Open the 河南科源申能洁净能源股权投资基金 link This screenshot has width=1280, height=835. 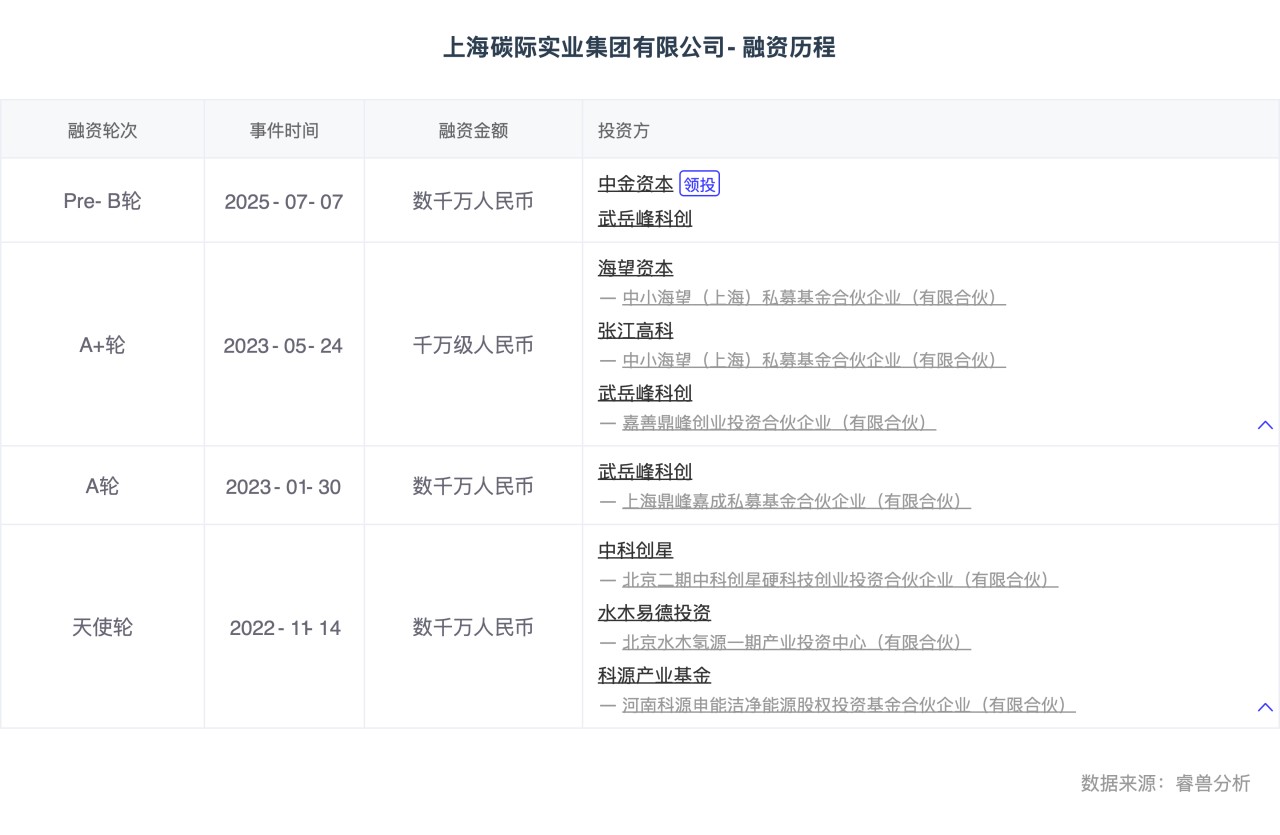849,705
